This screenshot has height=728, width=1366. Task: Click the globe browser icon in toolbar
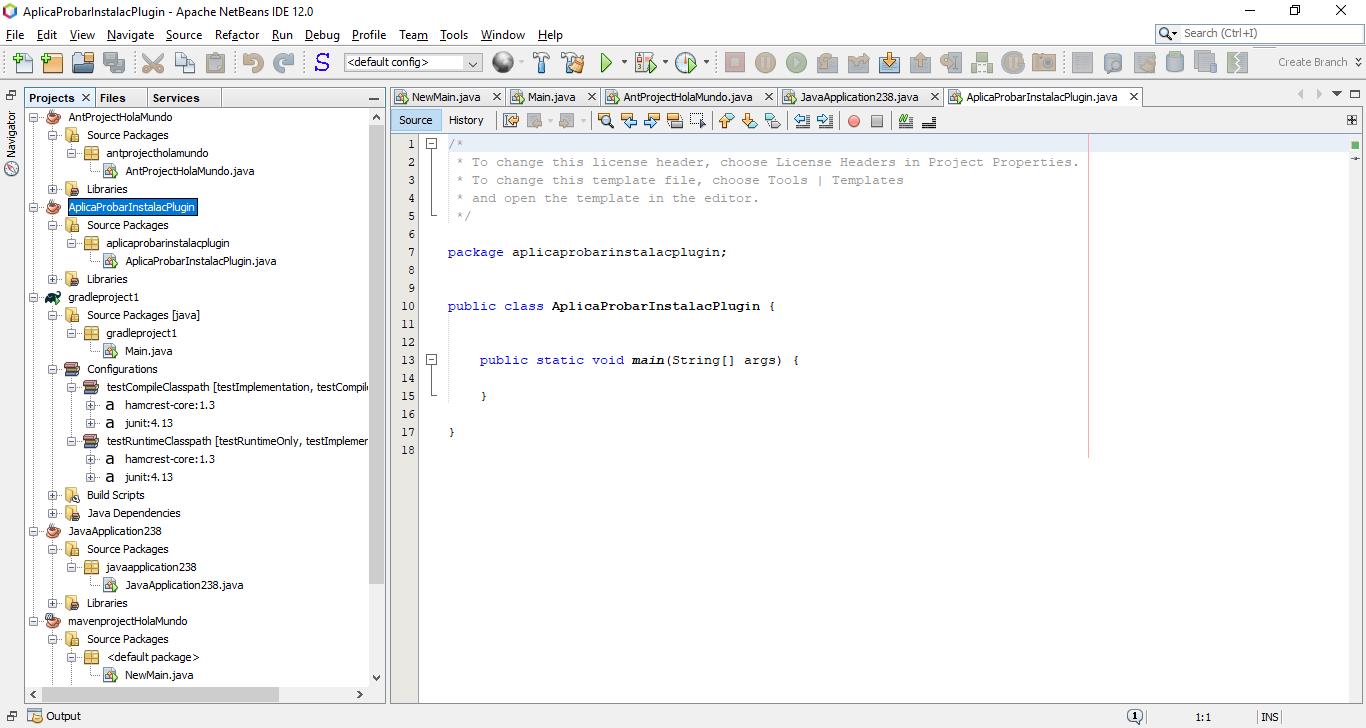(503, 62)
